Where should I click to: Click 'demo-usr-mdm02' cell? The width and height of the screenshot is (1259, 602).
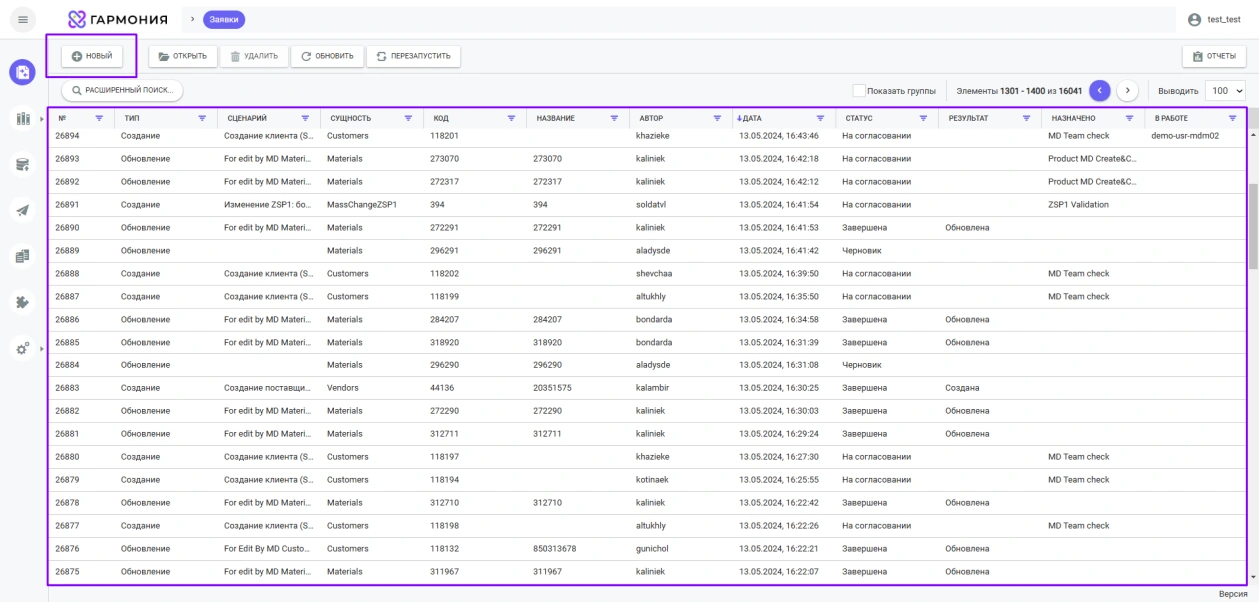(1185, 135)
